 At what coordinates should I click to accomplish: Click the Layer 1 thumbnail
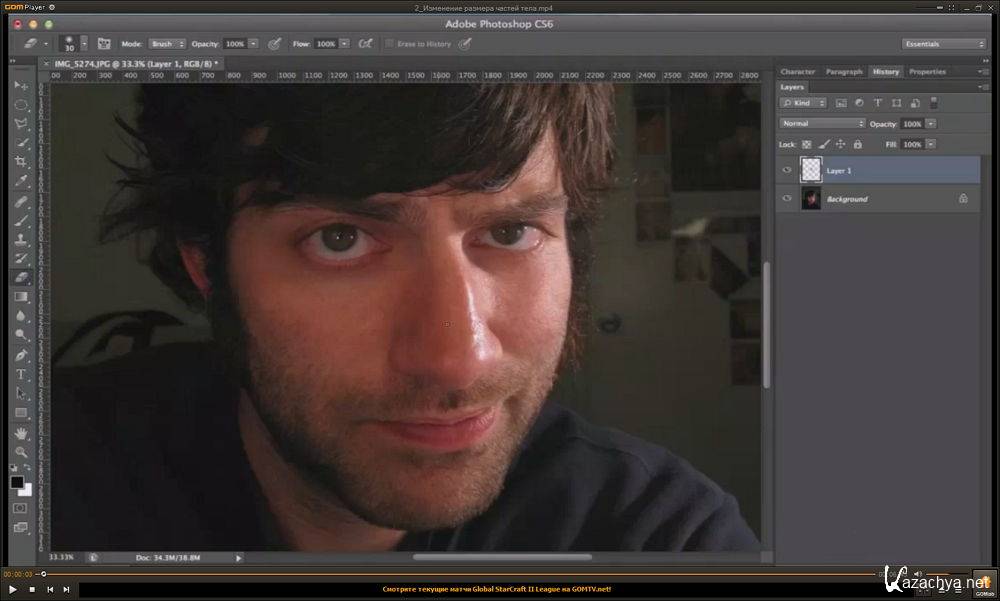click(810, 171)
